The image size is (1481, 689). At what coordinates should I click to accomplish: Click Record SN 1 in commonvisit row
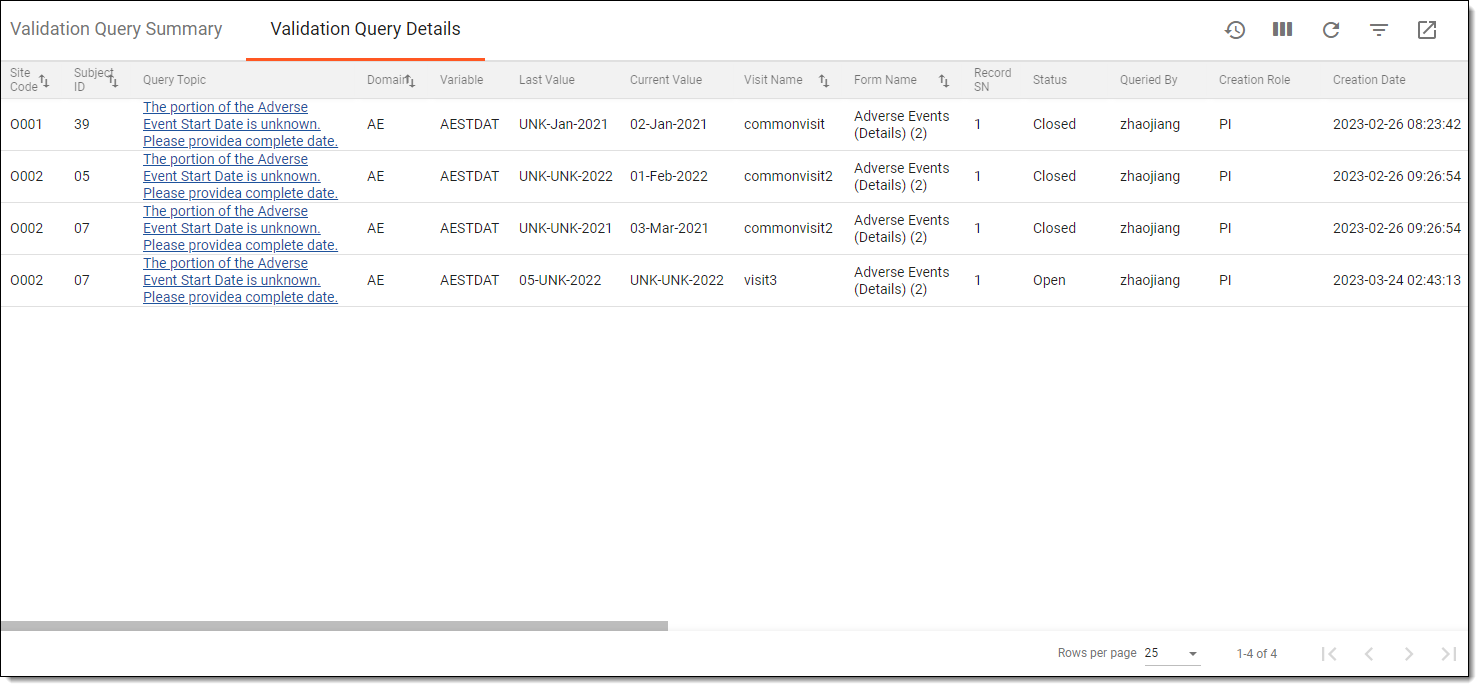pos(978,124)
